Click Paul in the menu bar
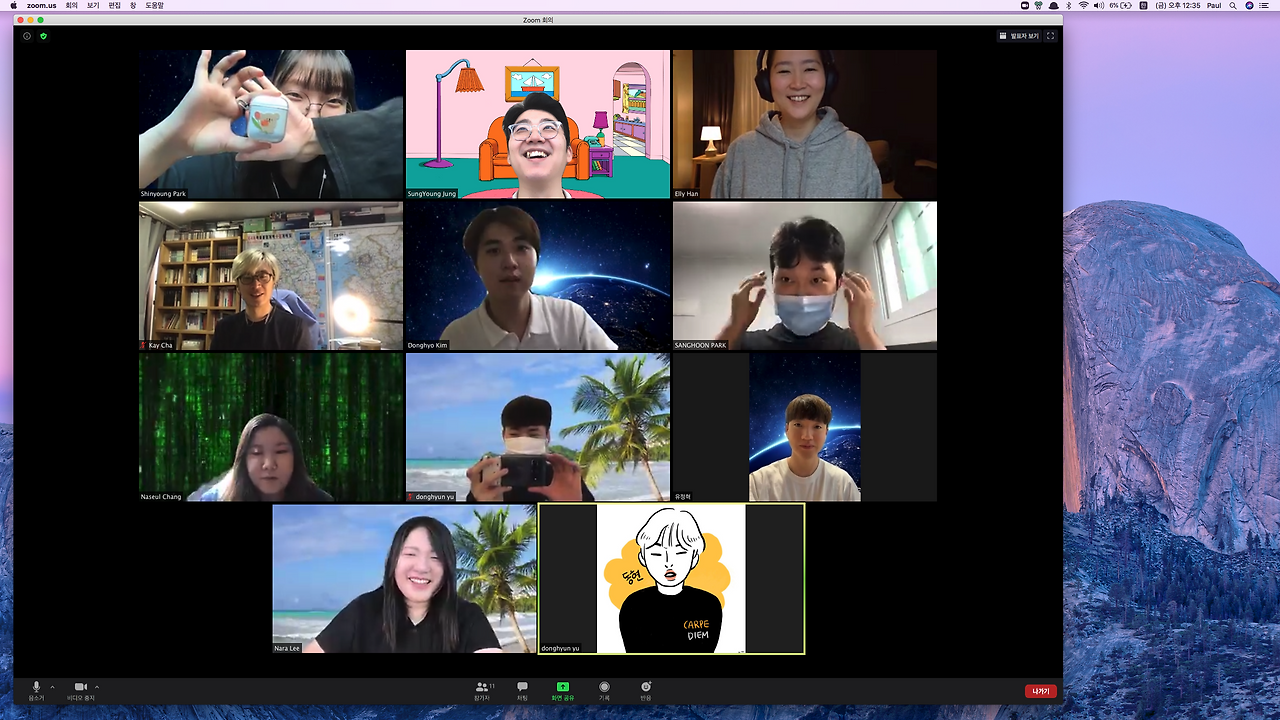Viewport: 1280px width, 720px height. [1213, 5]
